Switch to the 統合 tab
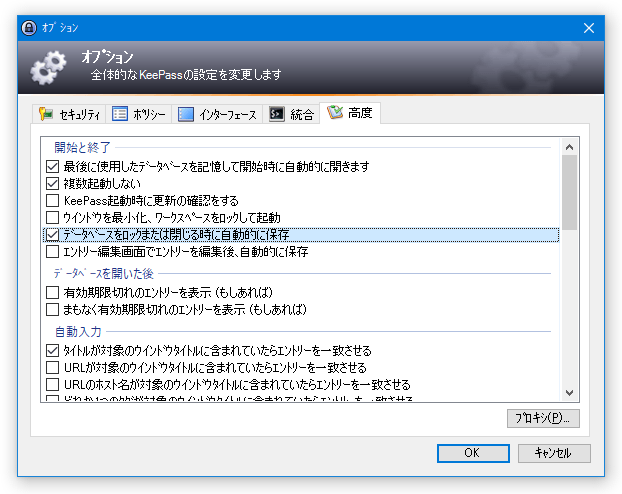 (x=291, y=114)
